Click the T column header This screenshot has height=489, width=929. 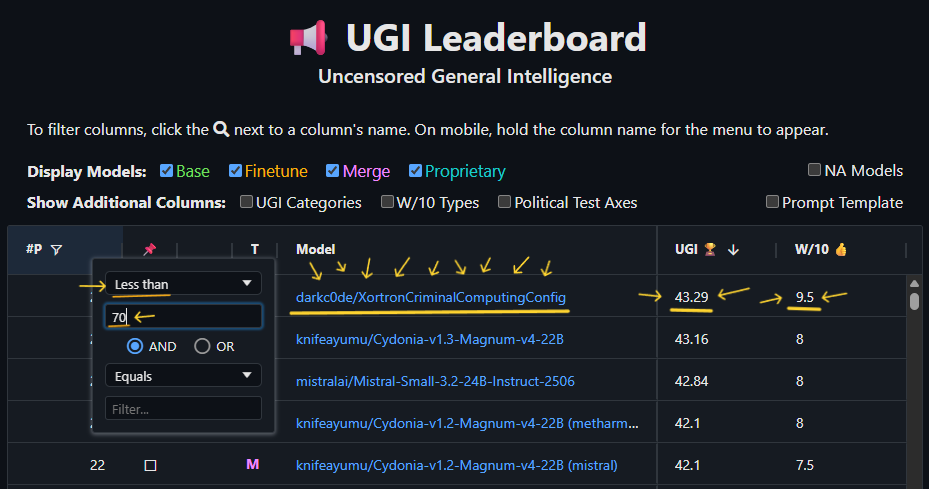[254, 249]
